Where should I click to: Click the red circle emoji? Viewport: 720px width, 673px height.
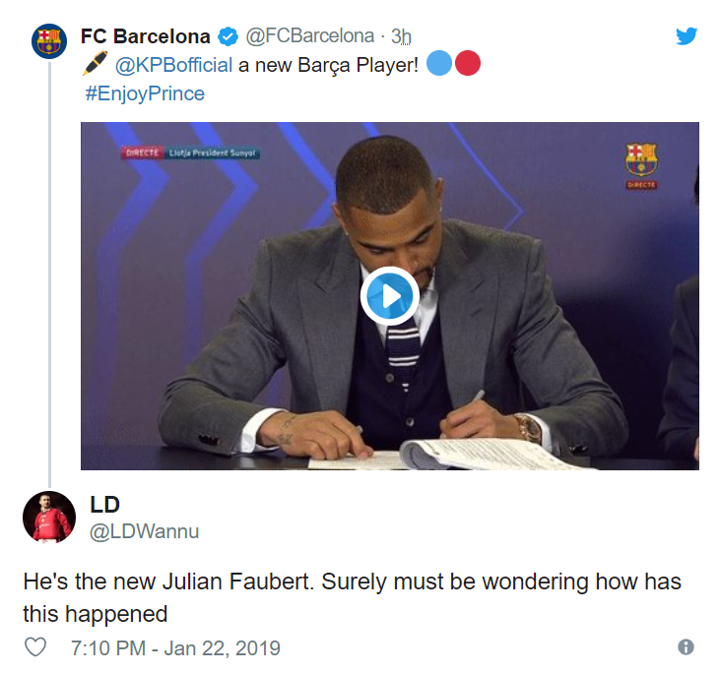coord(467,65)
